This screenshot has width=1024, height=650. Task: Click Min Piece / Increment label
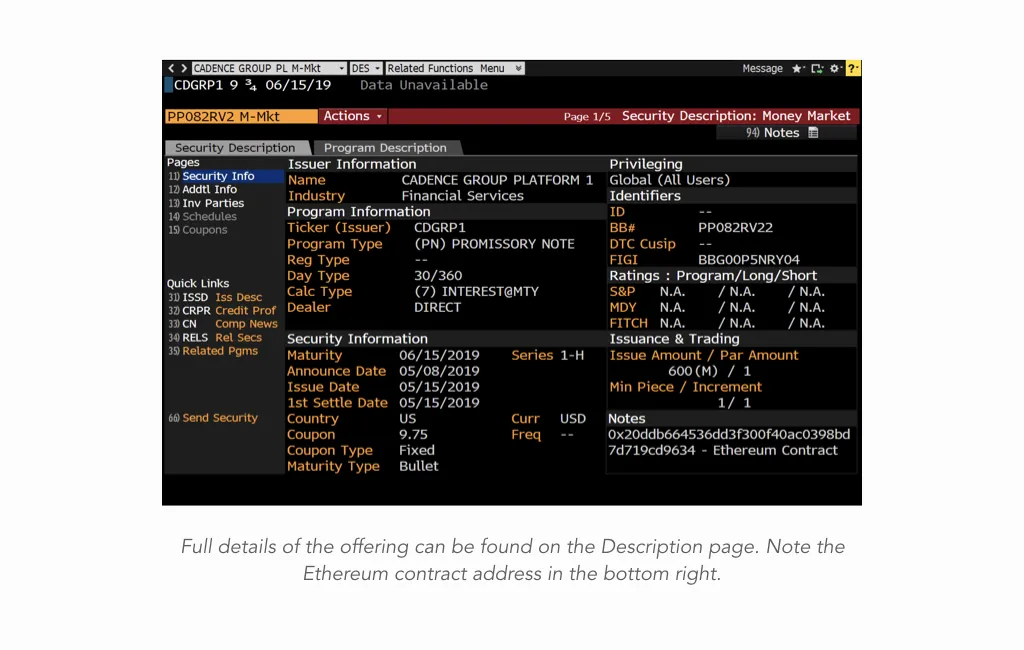685,387
